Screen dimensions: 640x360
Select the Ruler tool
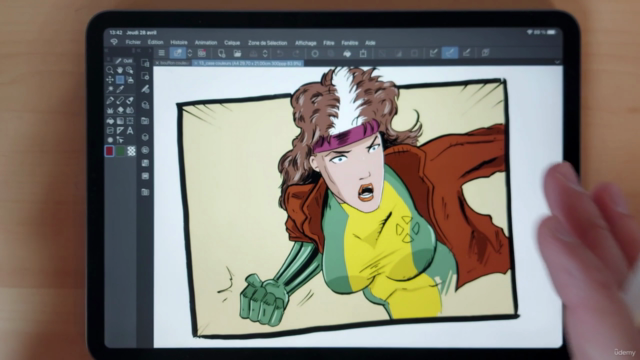tap(120, 131)
